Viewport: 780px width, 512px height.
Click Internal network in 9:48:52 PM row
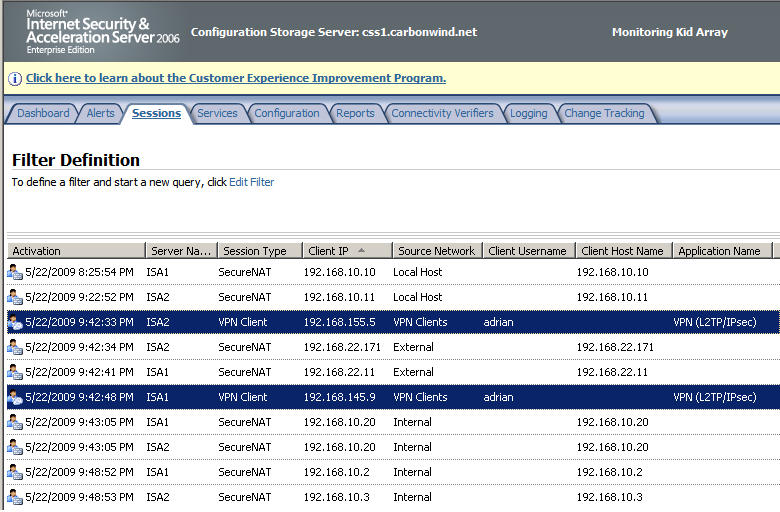coord(412,472)
